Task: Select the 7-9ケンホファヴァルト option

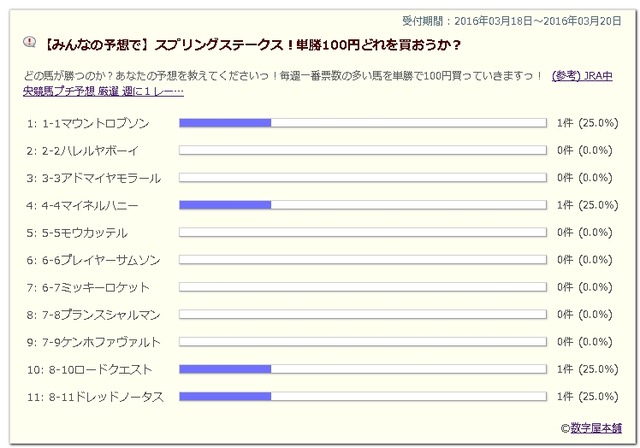Action: click(100, 342)
